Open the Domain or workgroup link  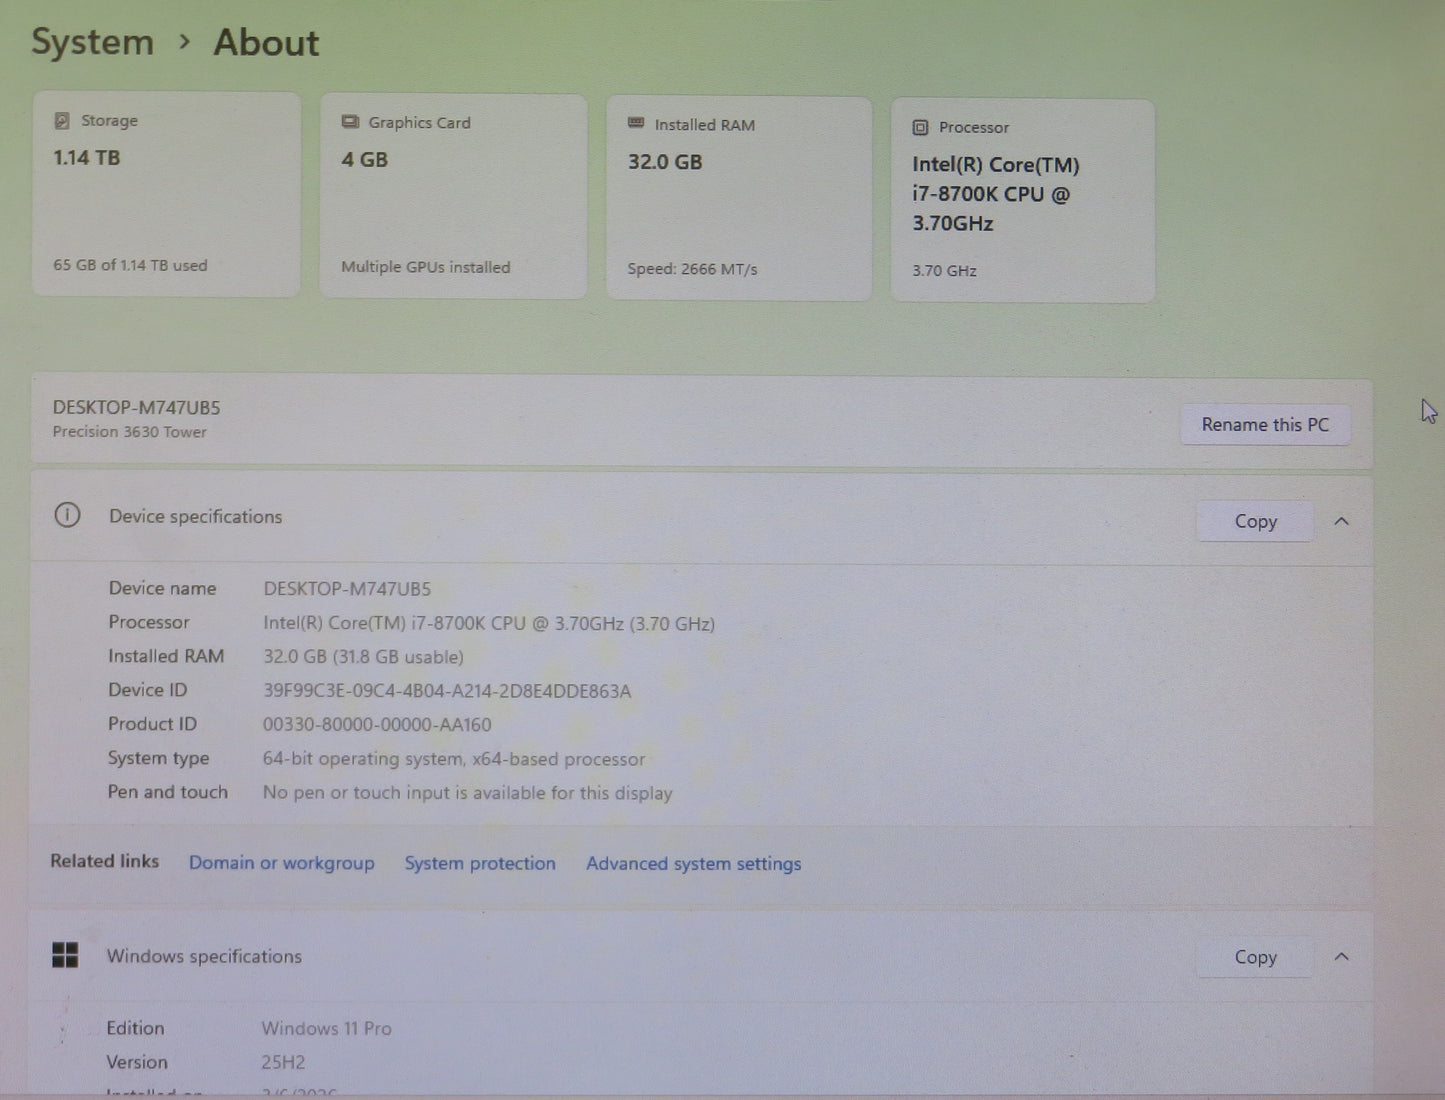[281, 862]
